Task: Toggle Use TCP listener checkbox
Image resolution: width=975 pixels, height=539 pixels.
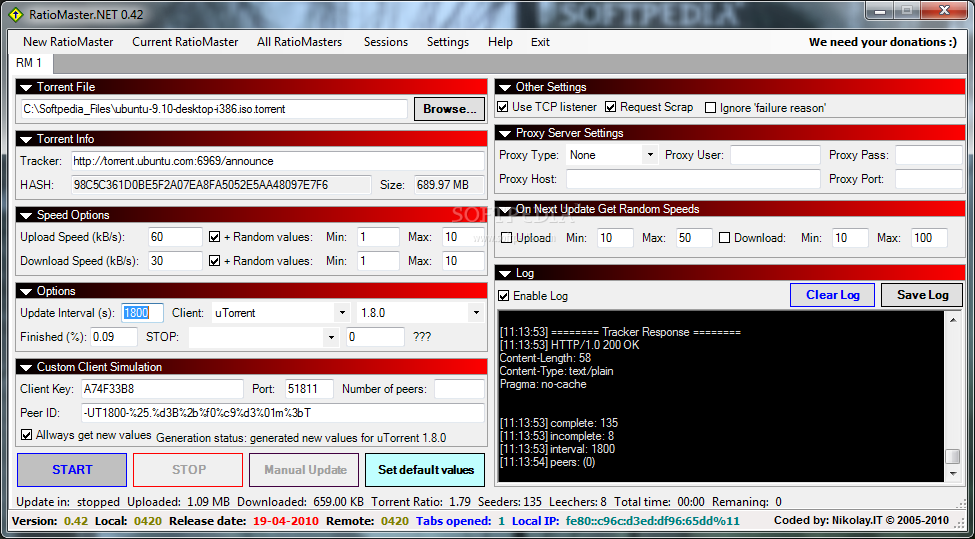Action: tap(502, 107)
